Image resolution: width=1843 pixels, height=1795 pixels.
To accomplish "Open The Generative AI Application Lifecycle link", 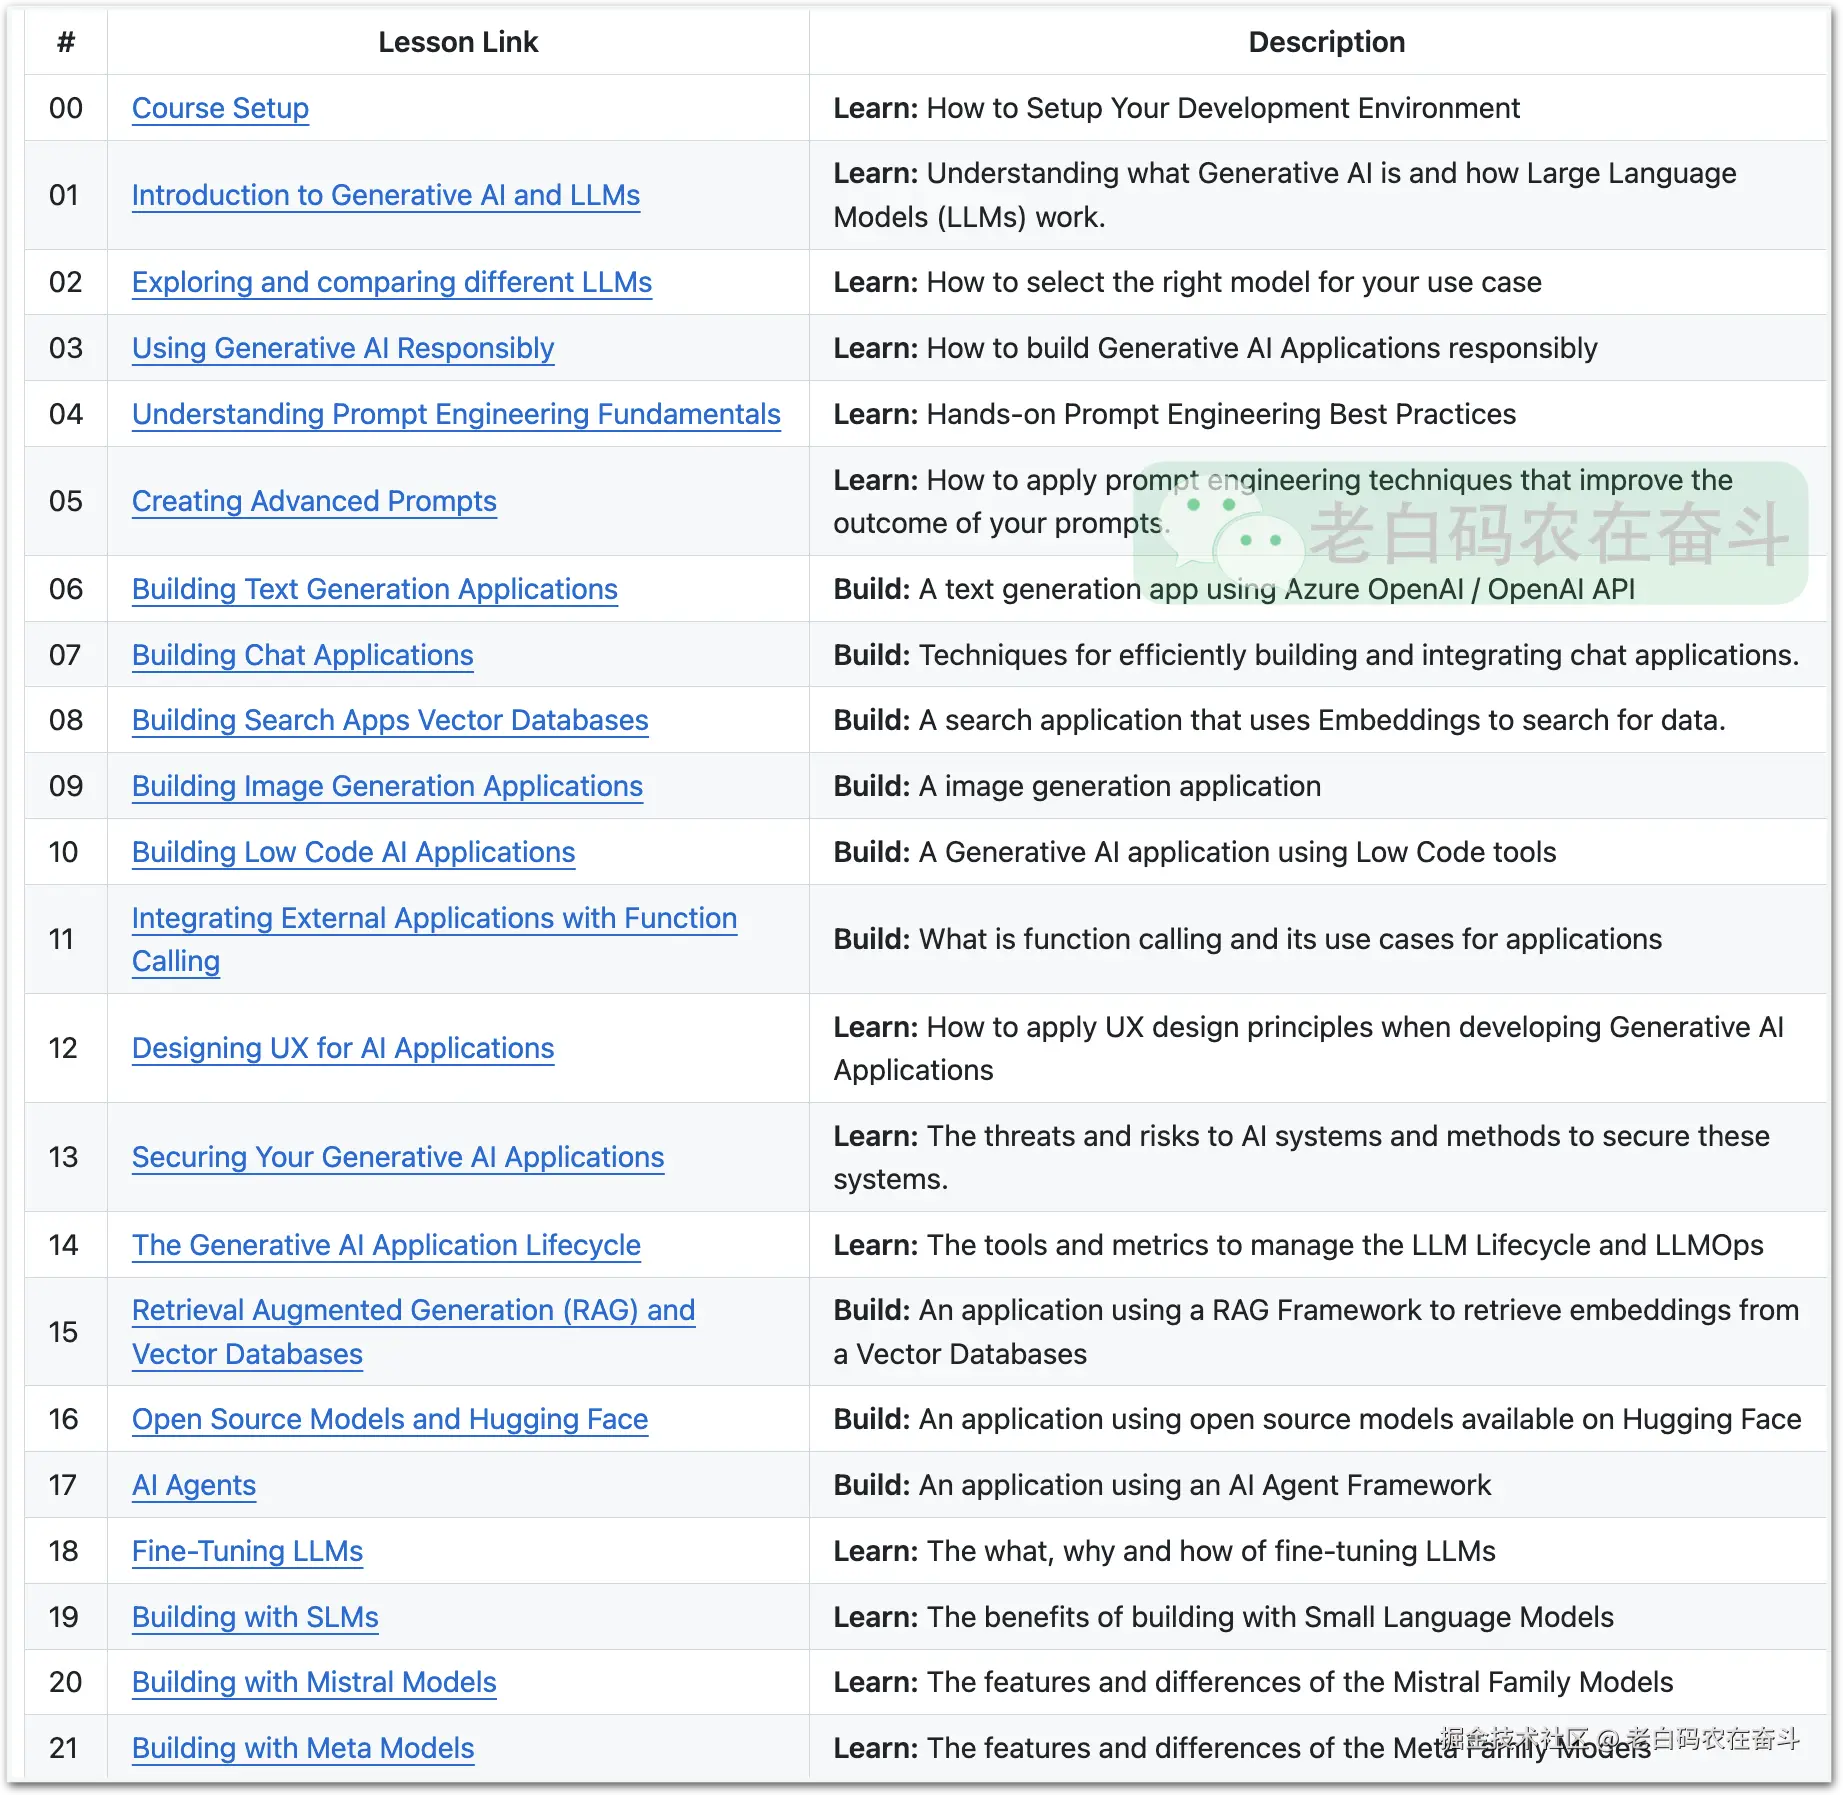I will click(x=386, y=1245).
